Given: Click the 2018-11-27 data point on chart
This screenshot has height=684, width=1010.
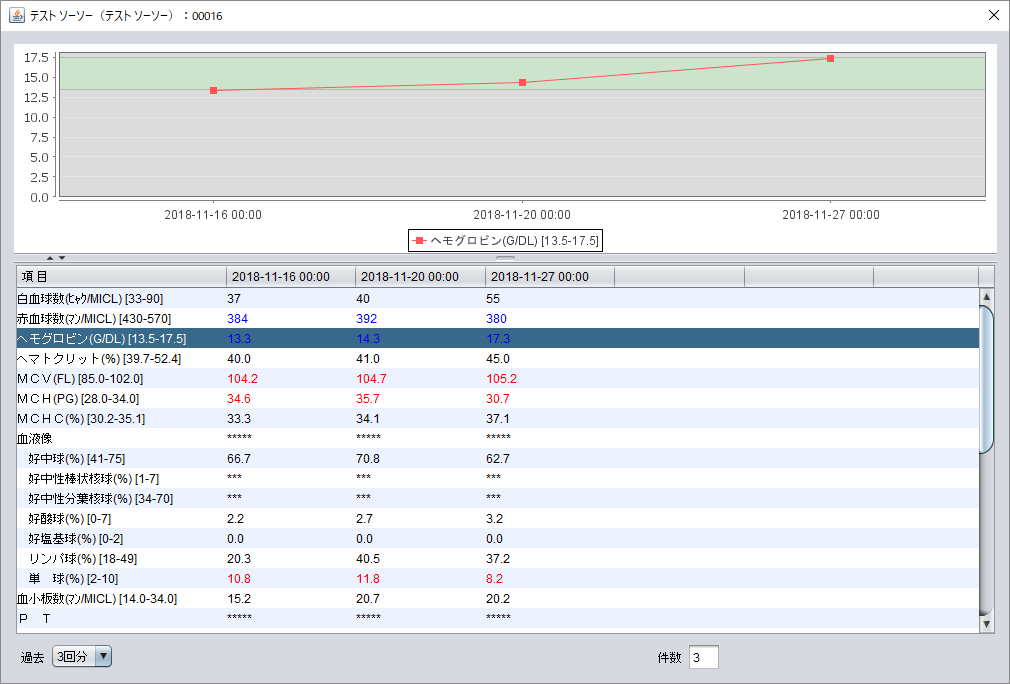Looking at the screenshot, I should tap(830, 58).
